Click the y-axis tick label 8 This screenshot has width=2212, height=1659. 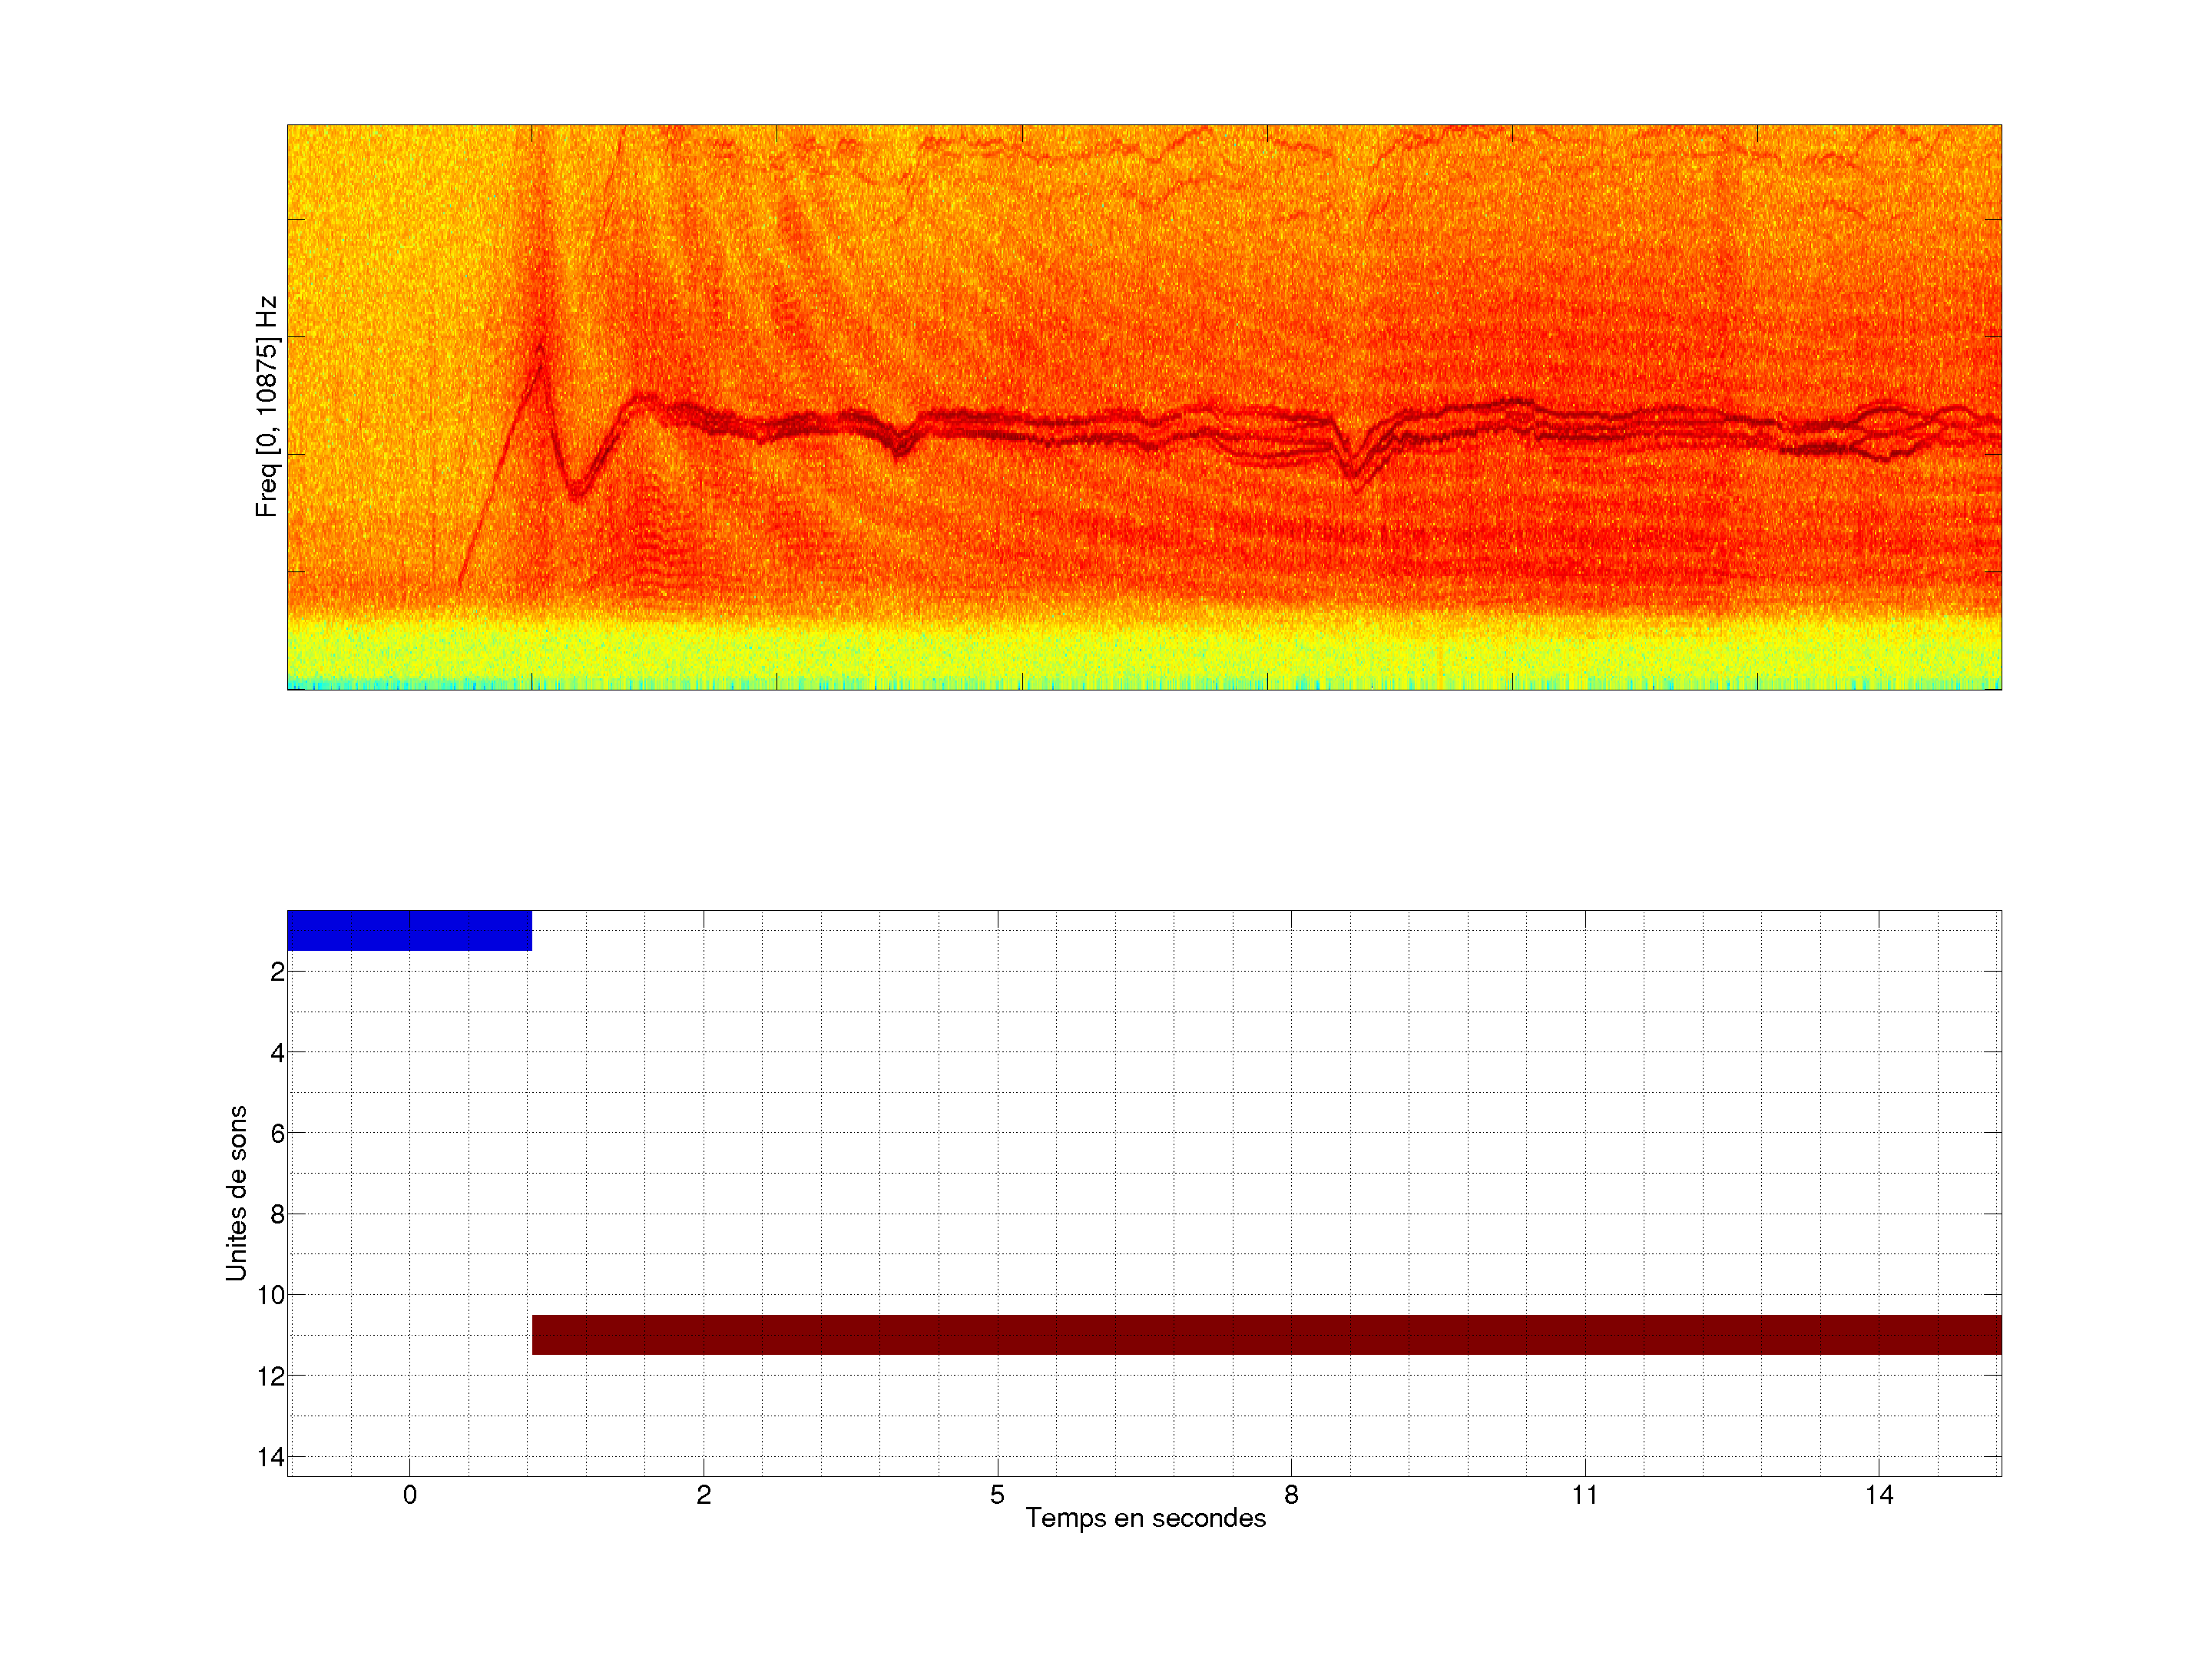point(277,1215)
